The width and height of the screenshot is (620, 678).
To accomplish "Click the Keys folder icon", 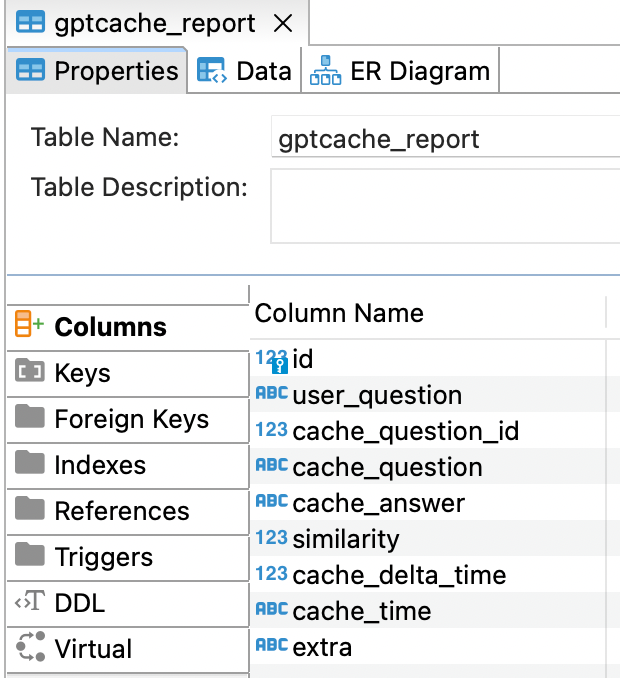I will [30, 370].
